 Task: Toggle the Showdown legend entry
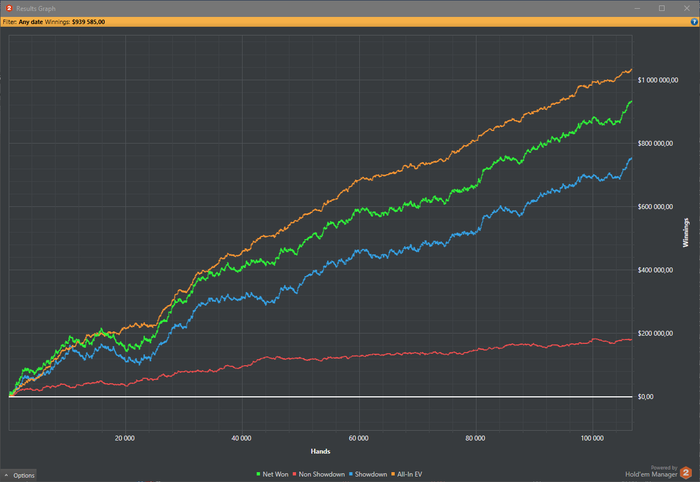click(368, 474)
